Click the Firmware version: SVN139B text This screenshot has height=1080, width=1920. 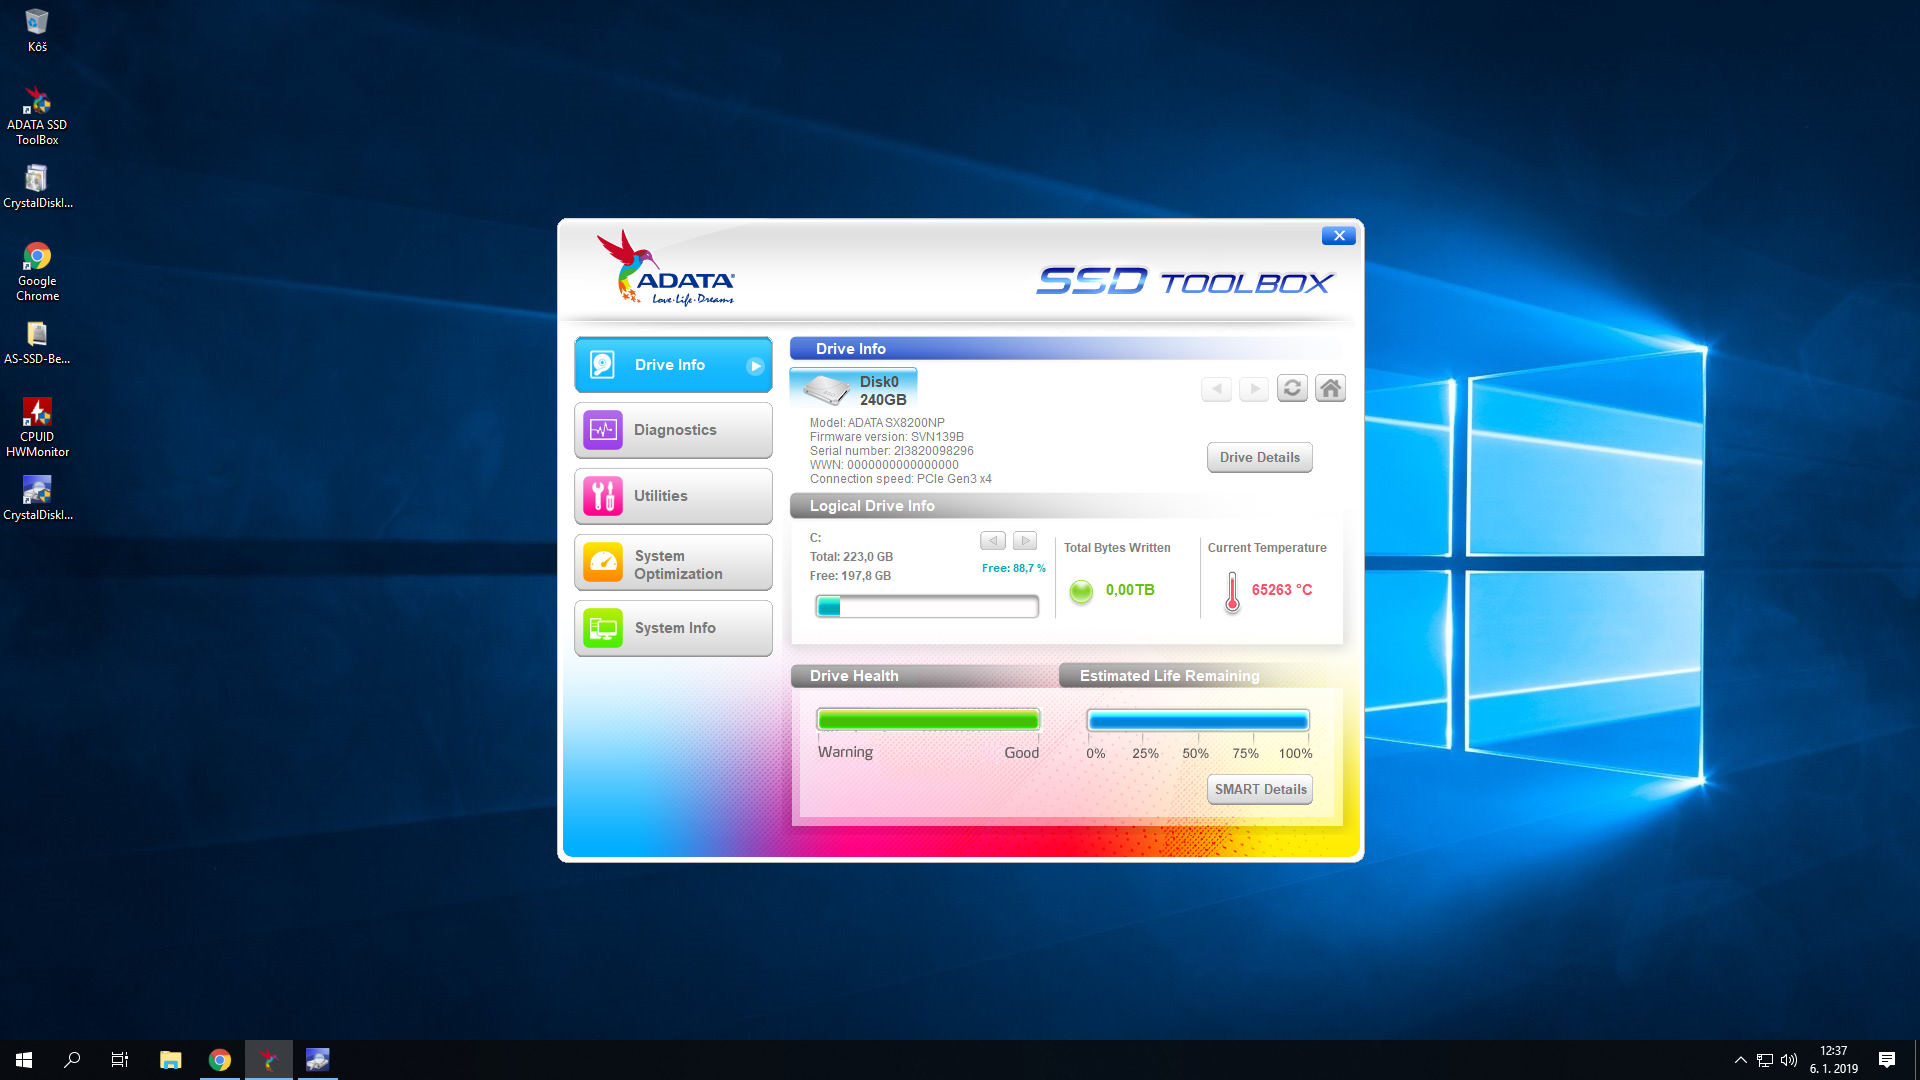887,437
